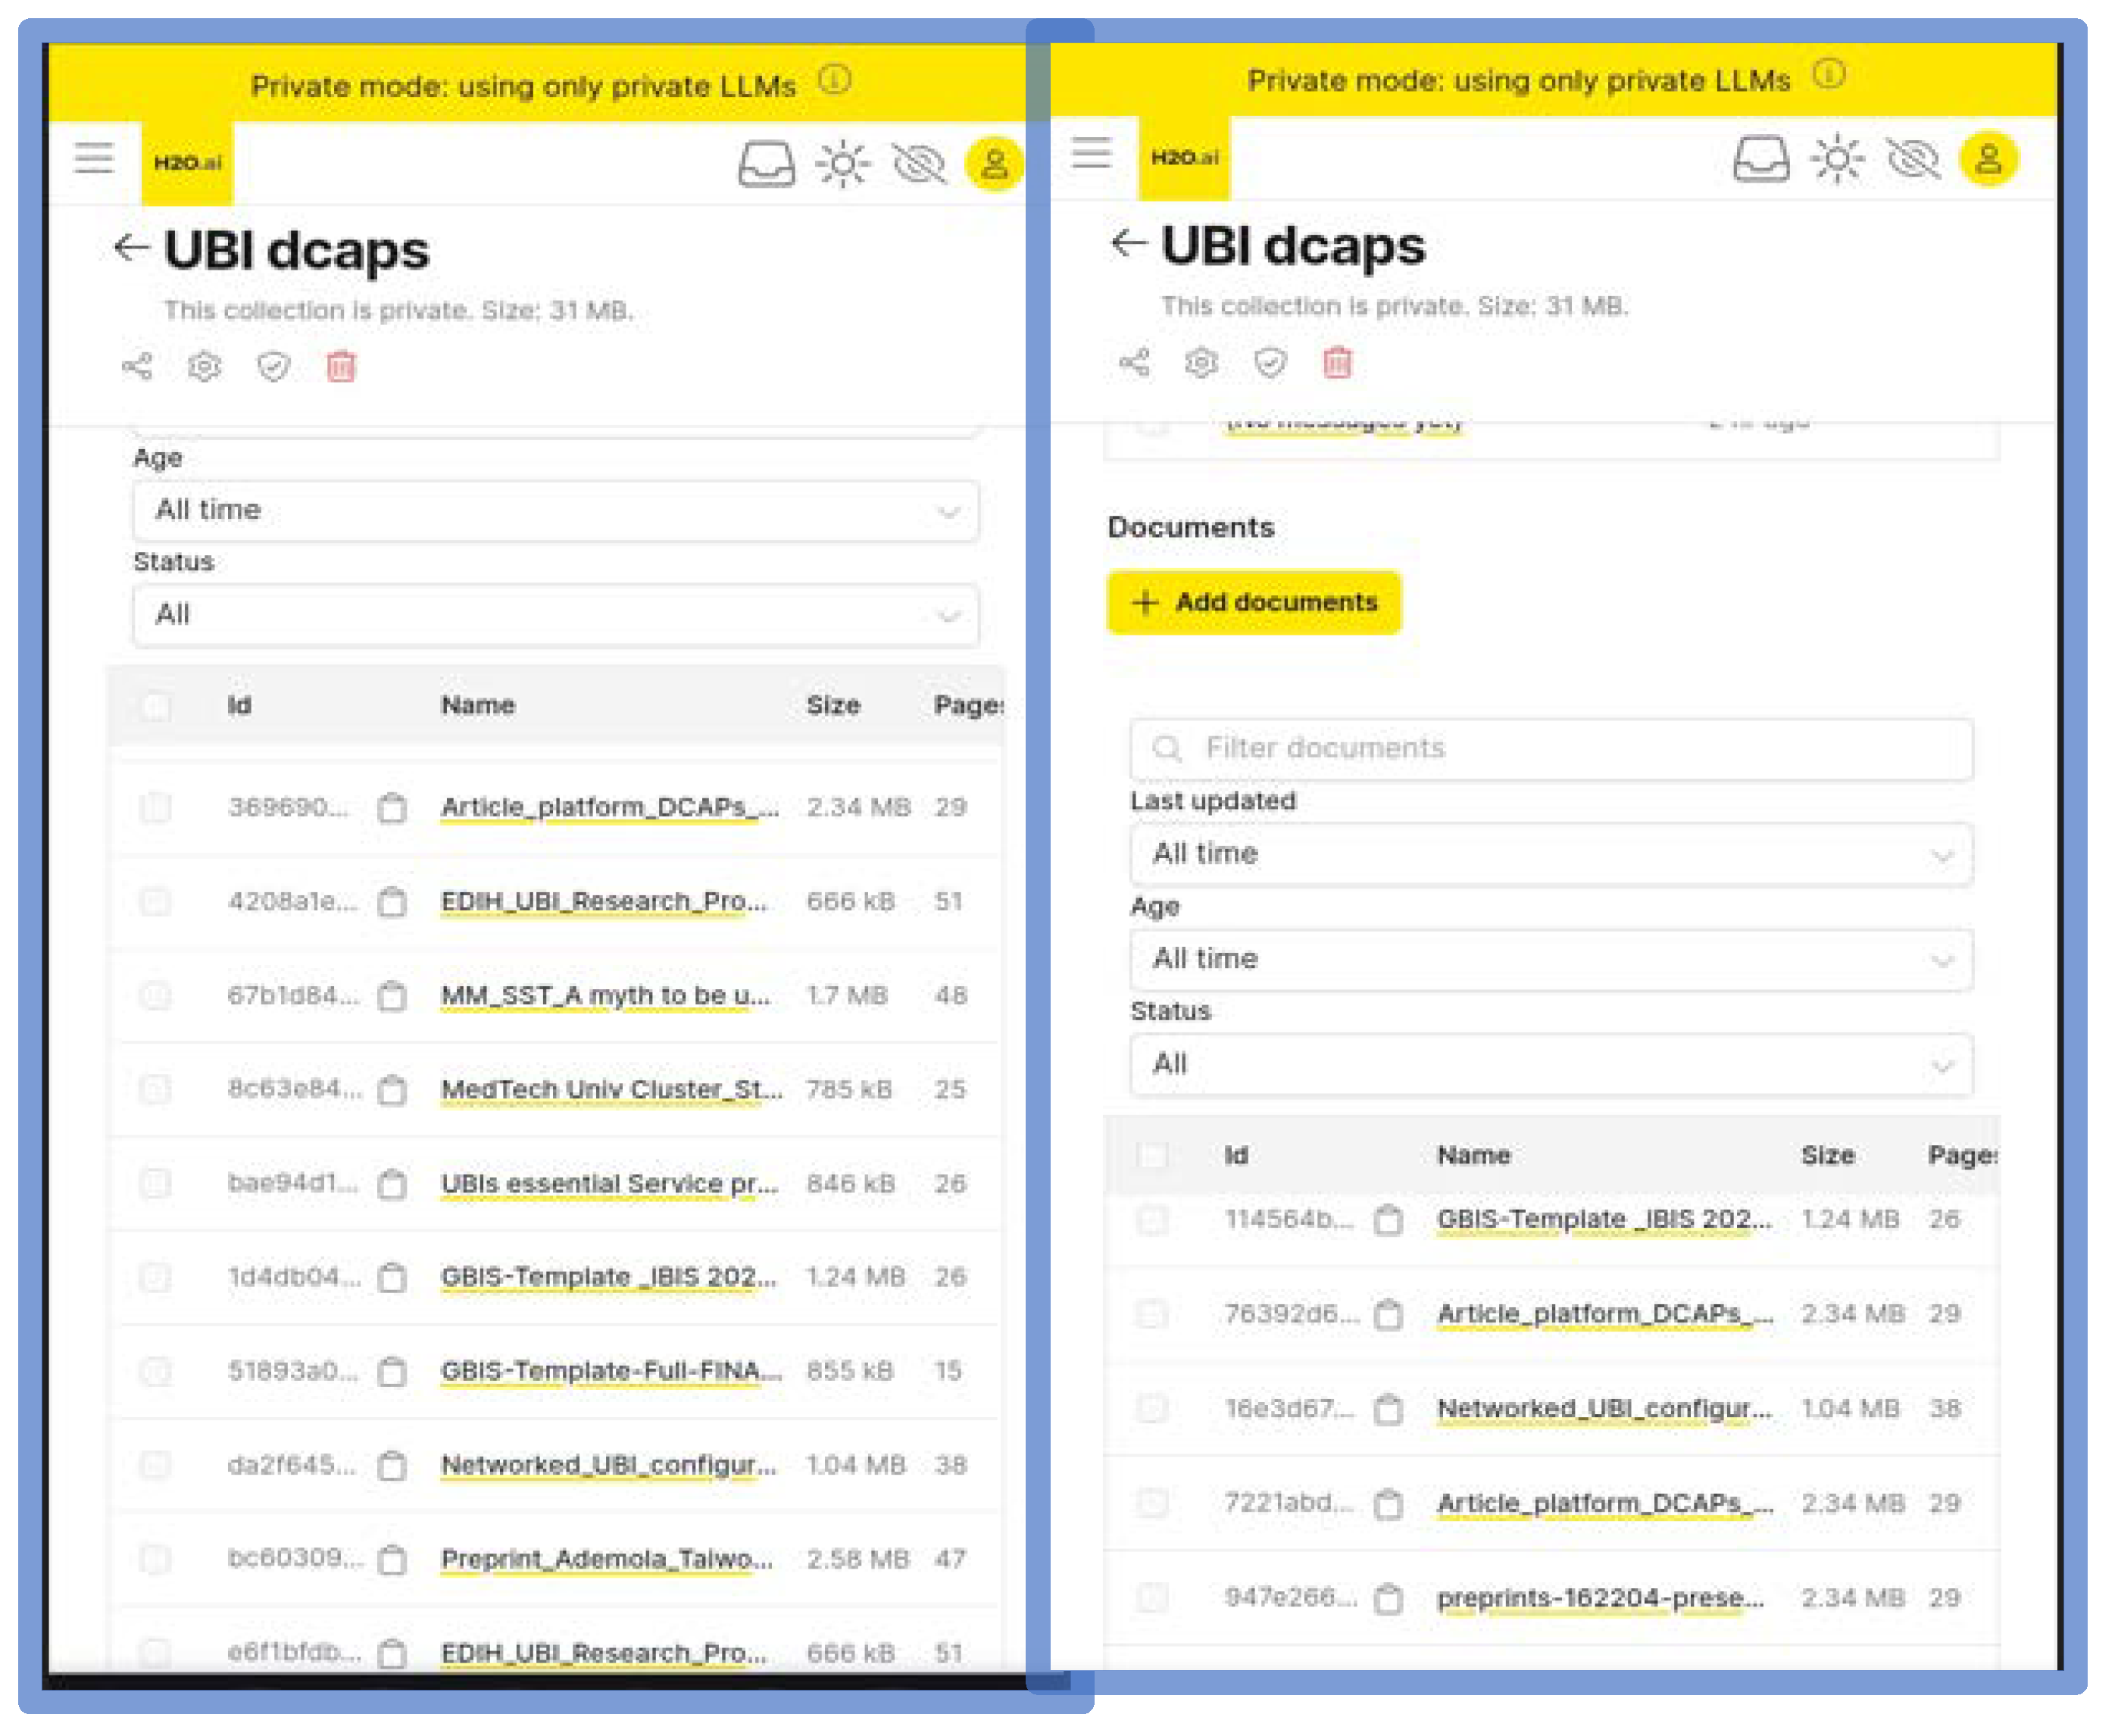
Task: Expand the Last updated dropdown
Action: [x=1551, y=855]
